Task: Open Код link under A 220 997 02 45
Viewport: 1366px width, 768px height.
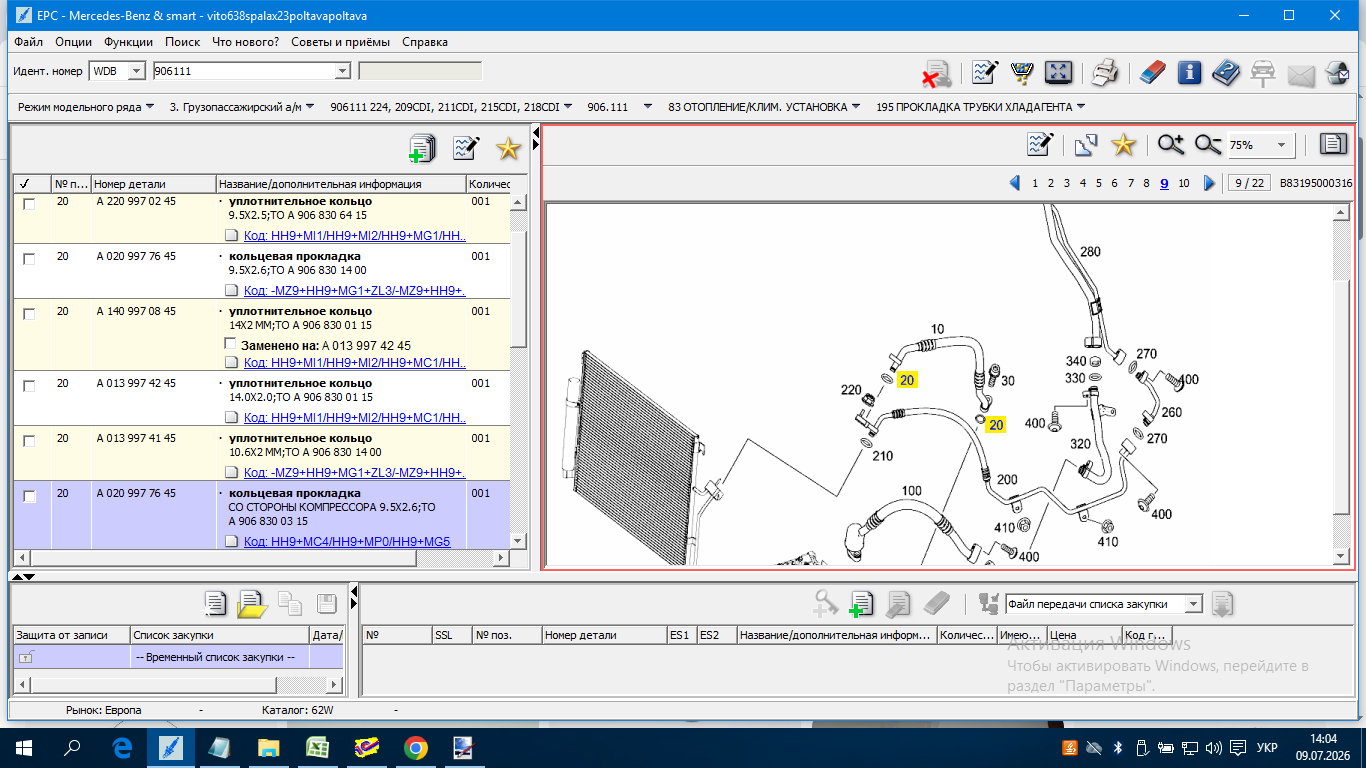Action: [355, 236]
